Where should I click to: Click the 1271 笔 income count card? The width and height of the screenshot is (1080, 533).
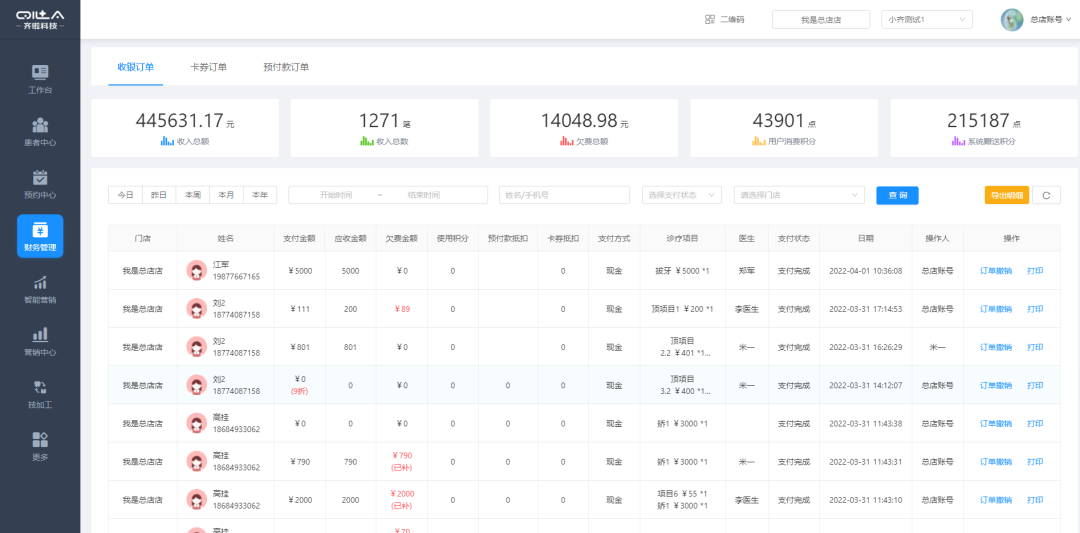[x=384, y=128]
